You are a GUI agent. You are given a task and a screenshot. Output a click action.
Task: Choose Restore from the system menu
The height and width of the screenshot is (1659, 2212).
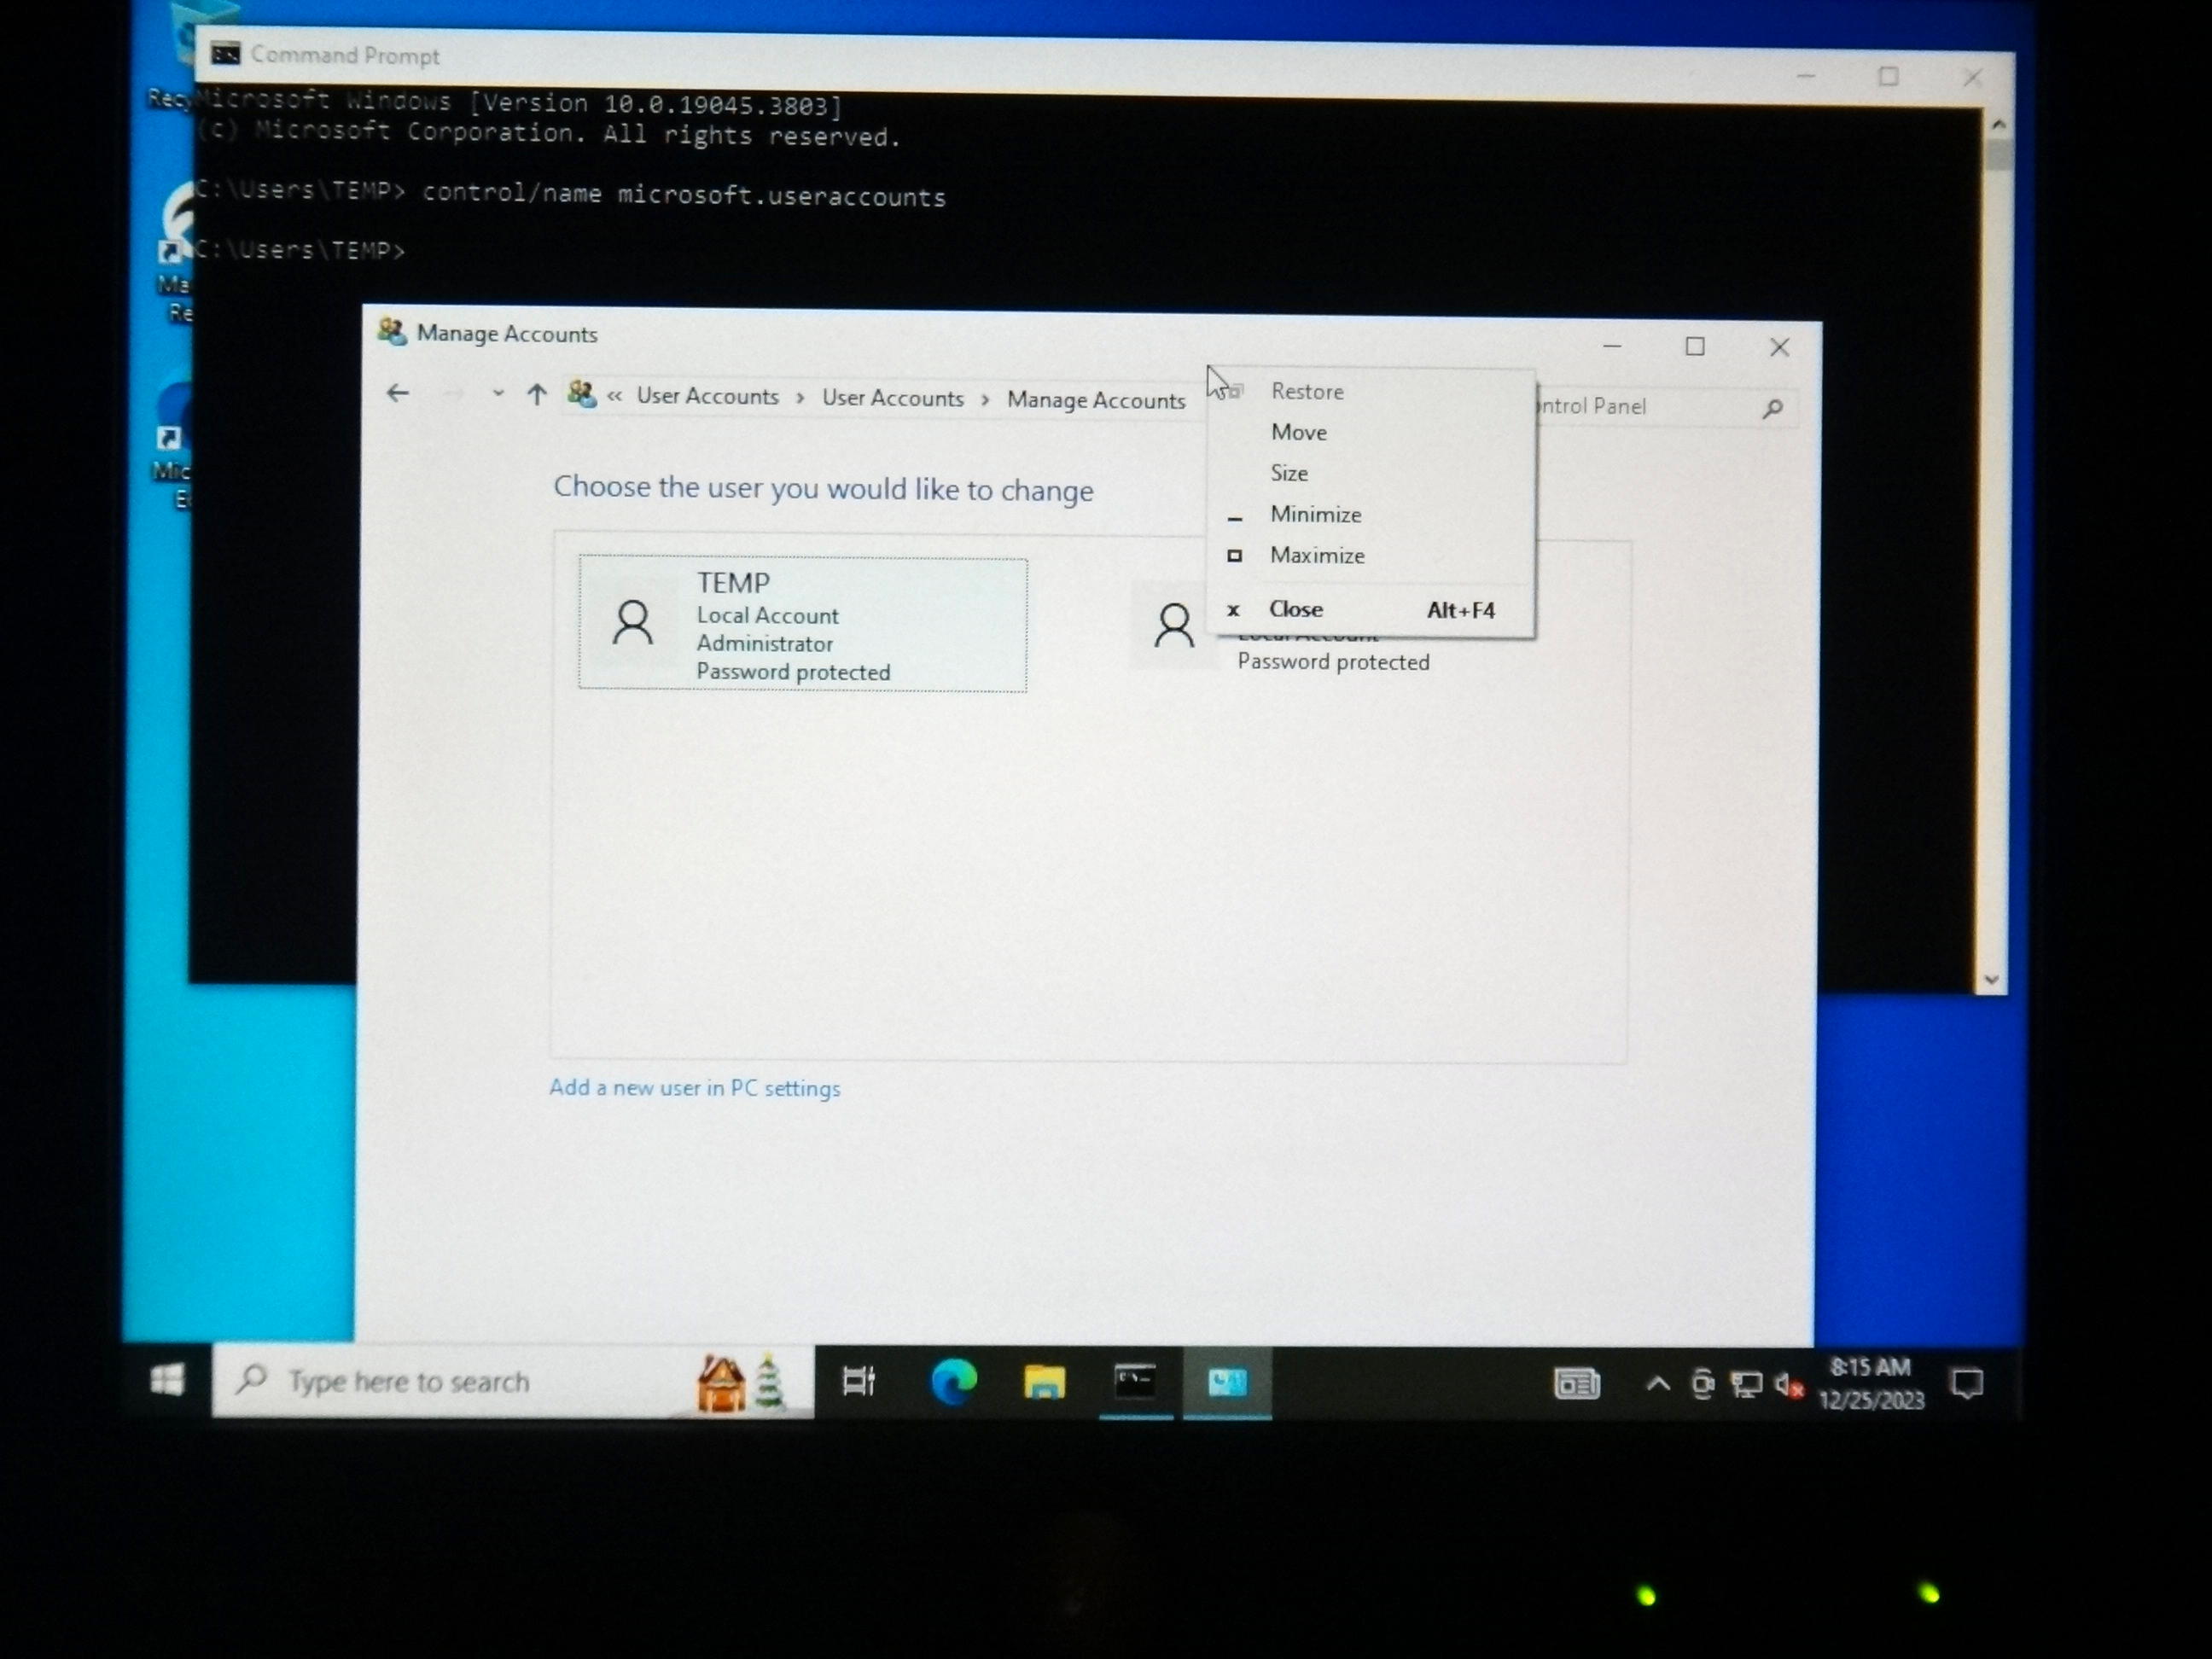click(1370, 392)
